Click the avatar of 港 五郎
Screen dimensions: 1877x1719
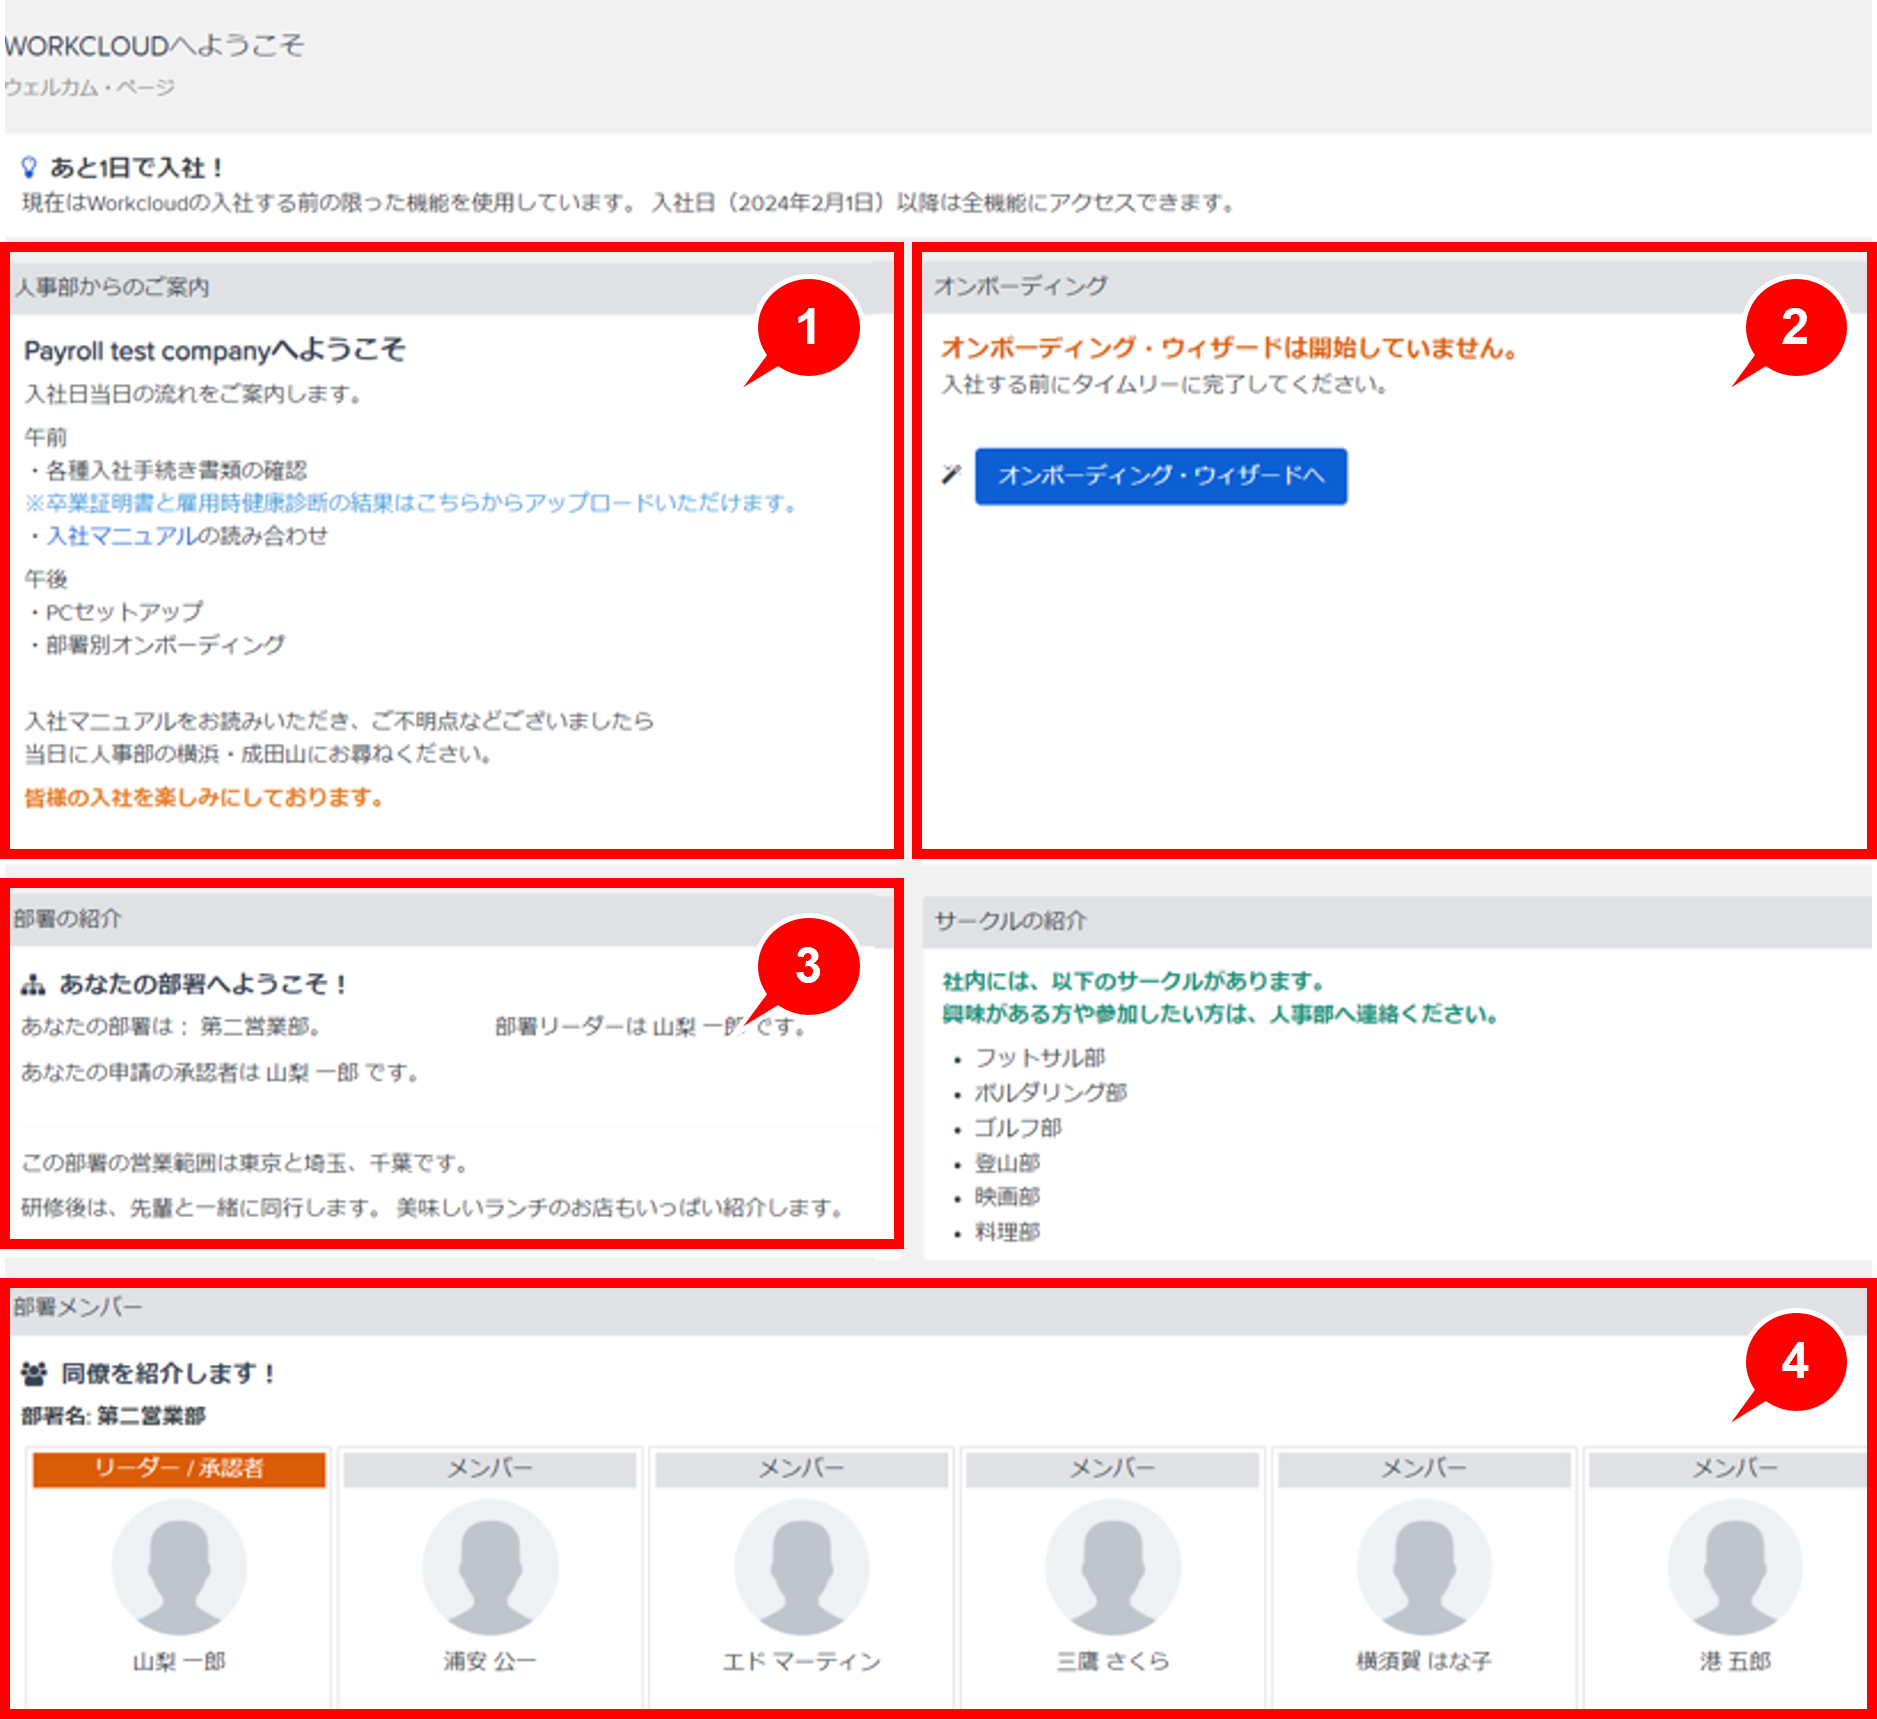click(x=1735, y=1567)
